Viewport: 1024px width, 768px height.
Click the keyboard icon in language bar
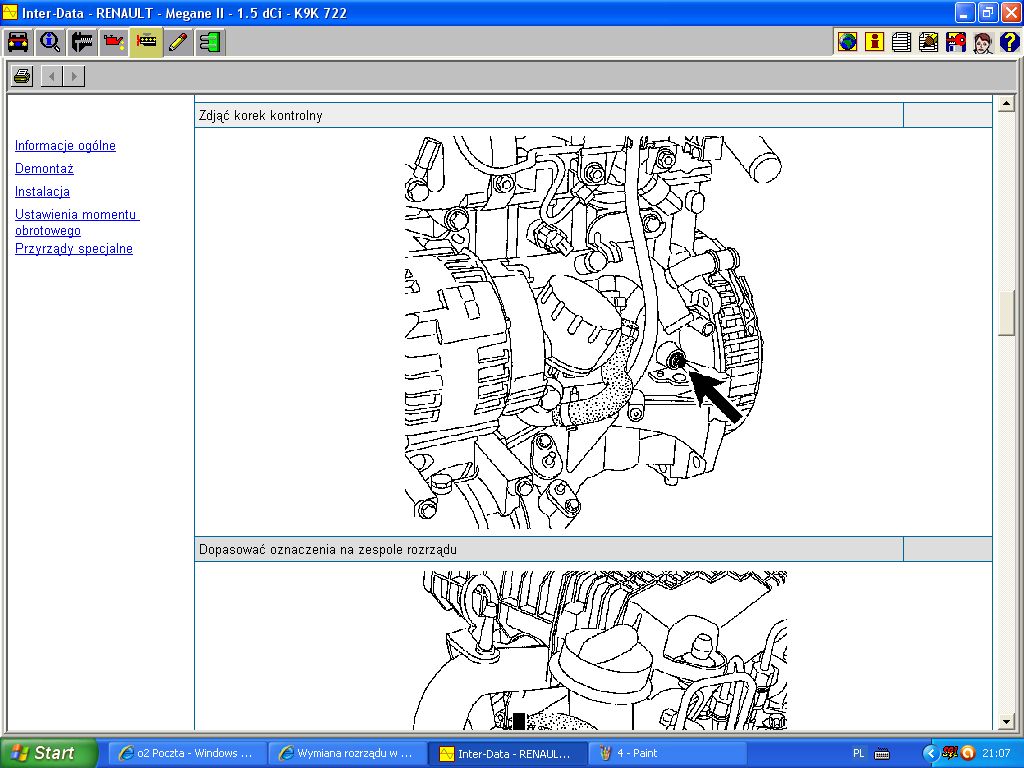click(882, 753)
